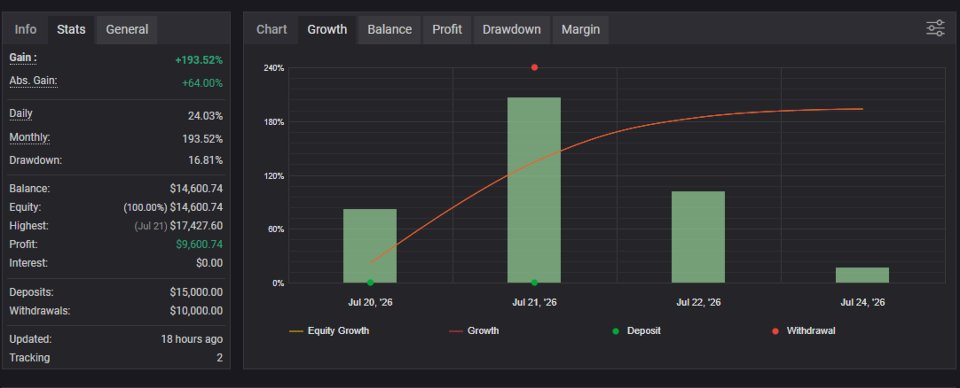Click the Abs. Gain value +64.00%
The image size is (960, 388).
202,83
